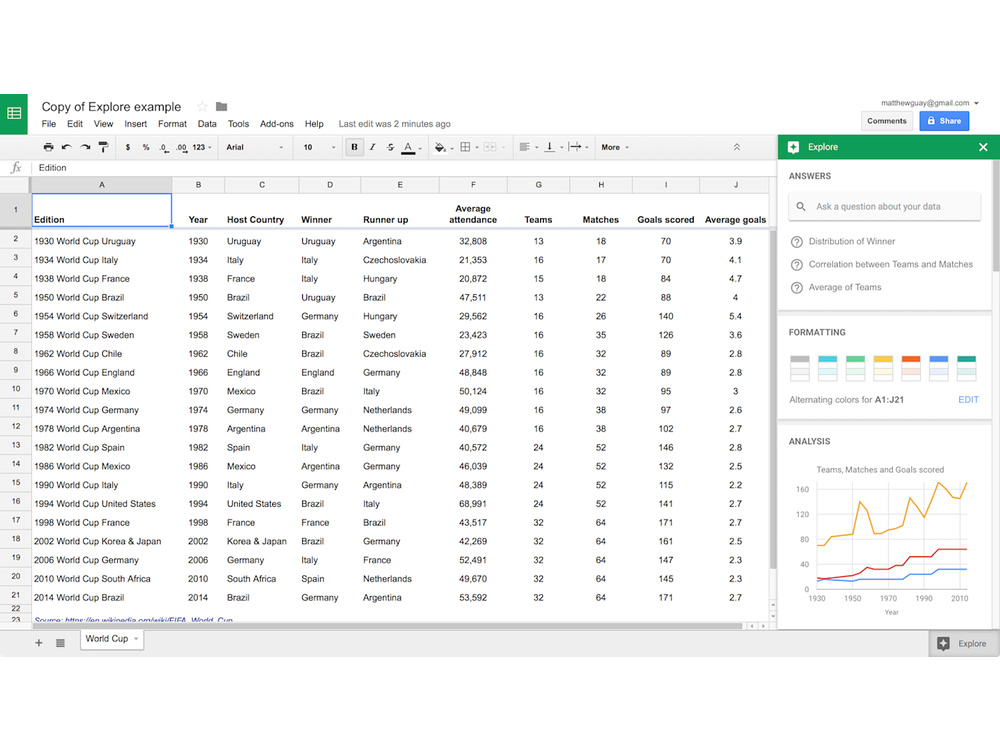This screenshot has height=750, width=1000.
Task: Increase decimal places
Action: (182, 147)
